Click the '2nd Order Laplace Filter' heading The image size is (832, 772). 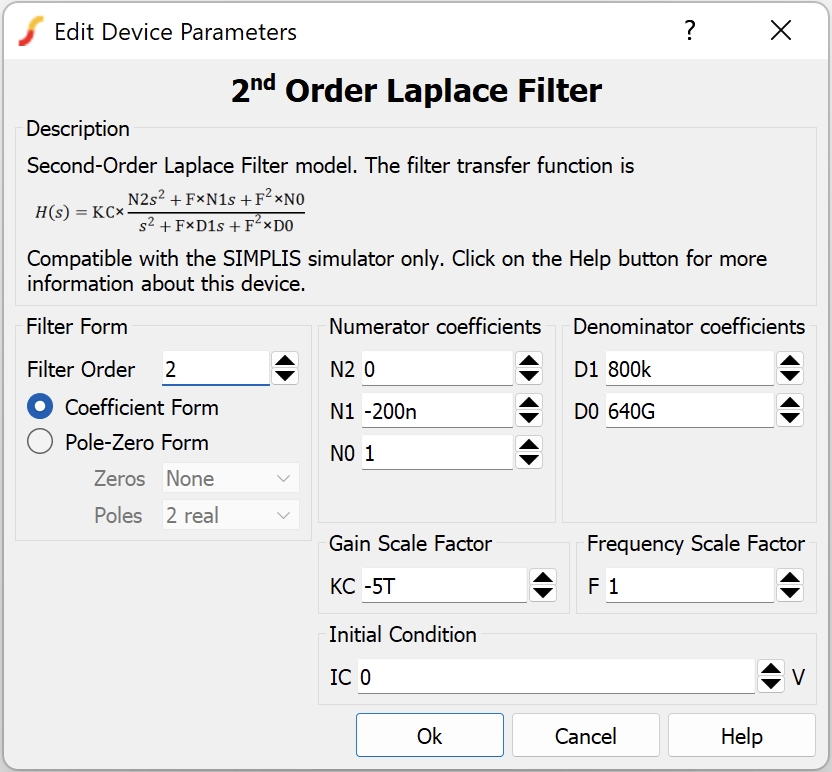click(x=417, y=90)
